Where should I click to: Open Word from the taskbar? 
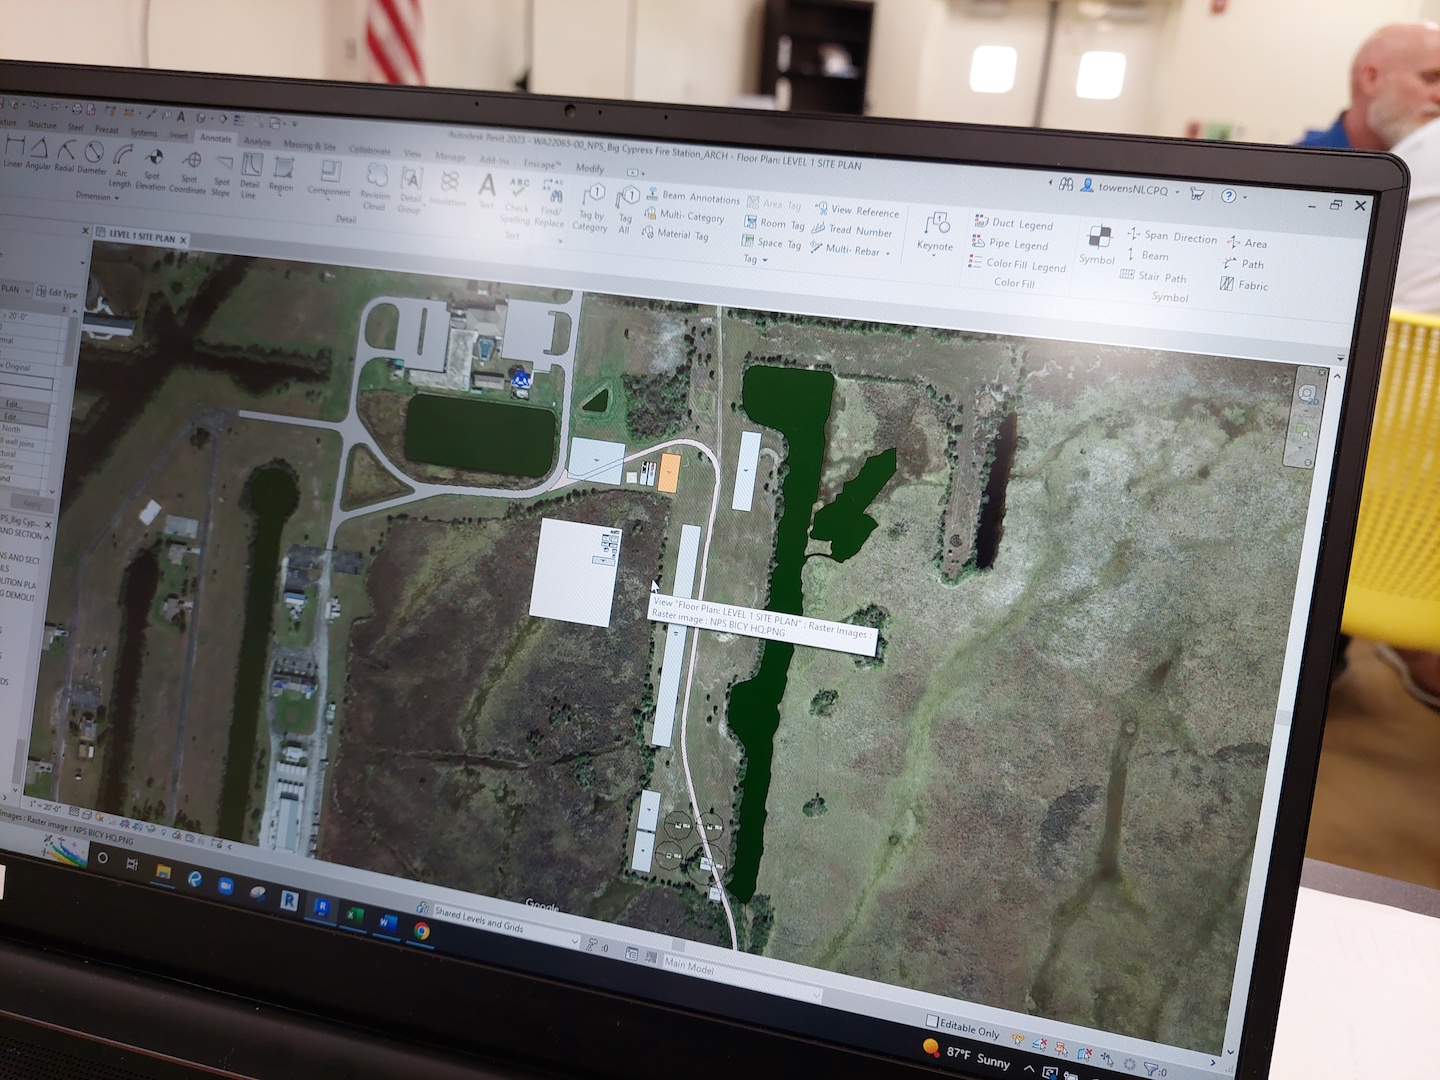pyautogui.click(x=387, y=922)
